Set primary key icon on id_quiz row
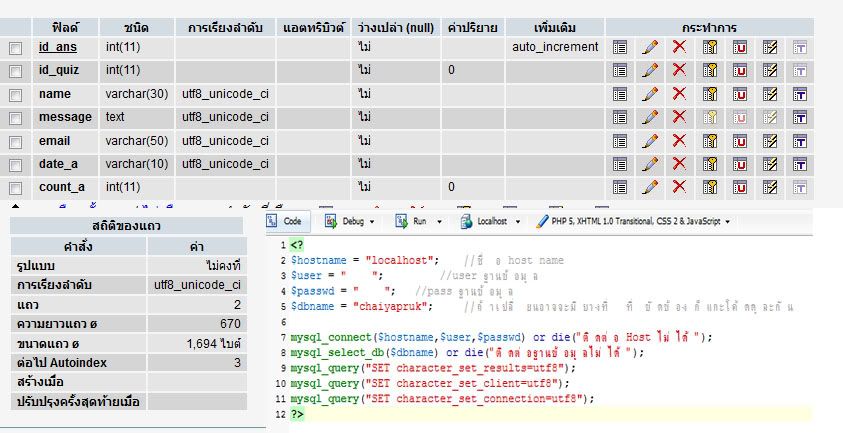Viewport: 843px width, 433px height. (x=710, y=70)
